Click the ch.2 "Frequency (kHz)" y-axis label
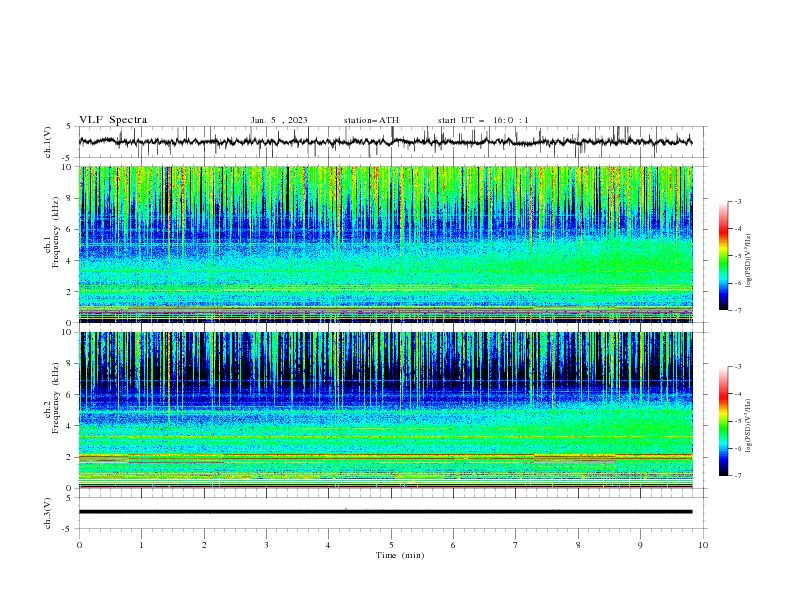This screenshot has height=612, width=792. pos(55,398)
